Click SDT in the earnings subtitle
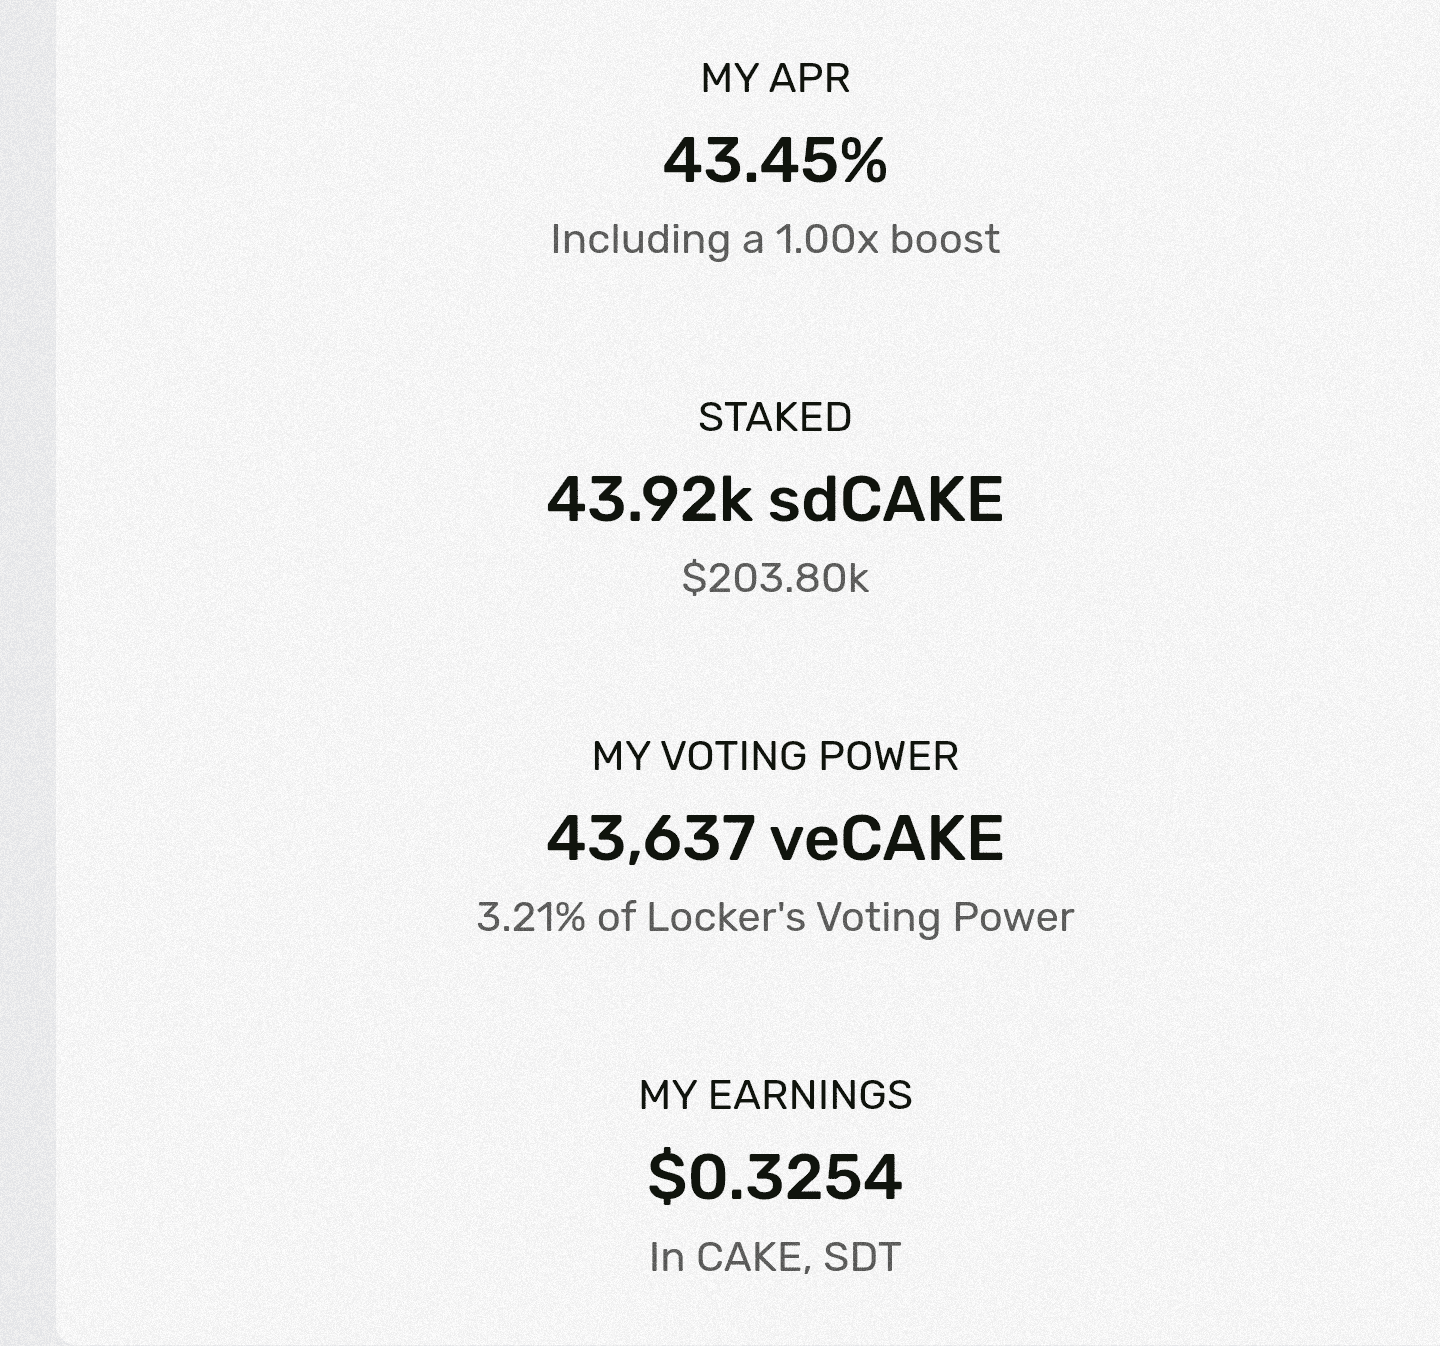 862,1257
